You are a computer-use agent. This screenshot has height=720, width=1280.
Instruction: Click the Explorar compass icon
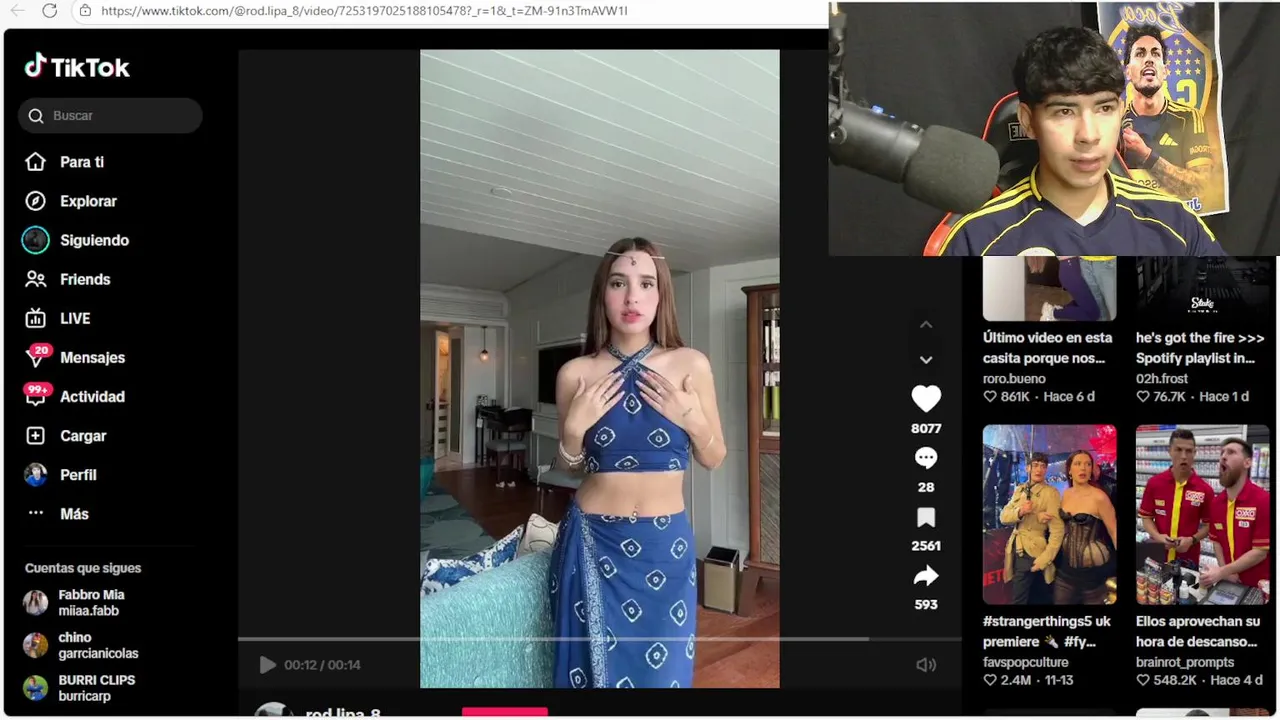point(36,201)
